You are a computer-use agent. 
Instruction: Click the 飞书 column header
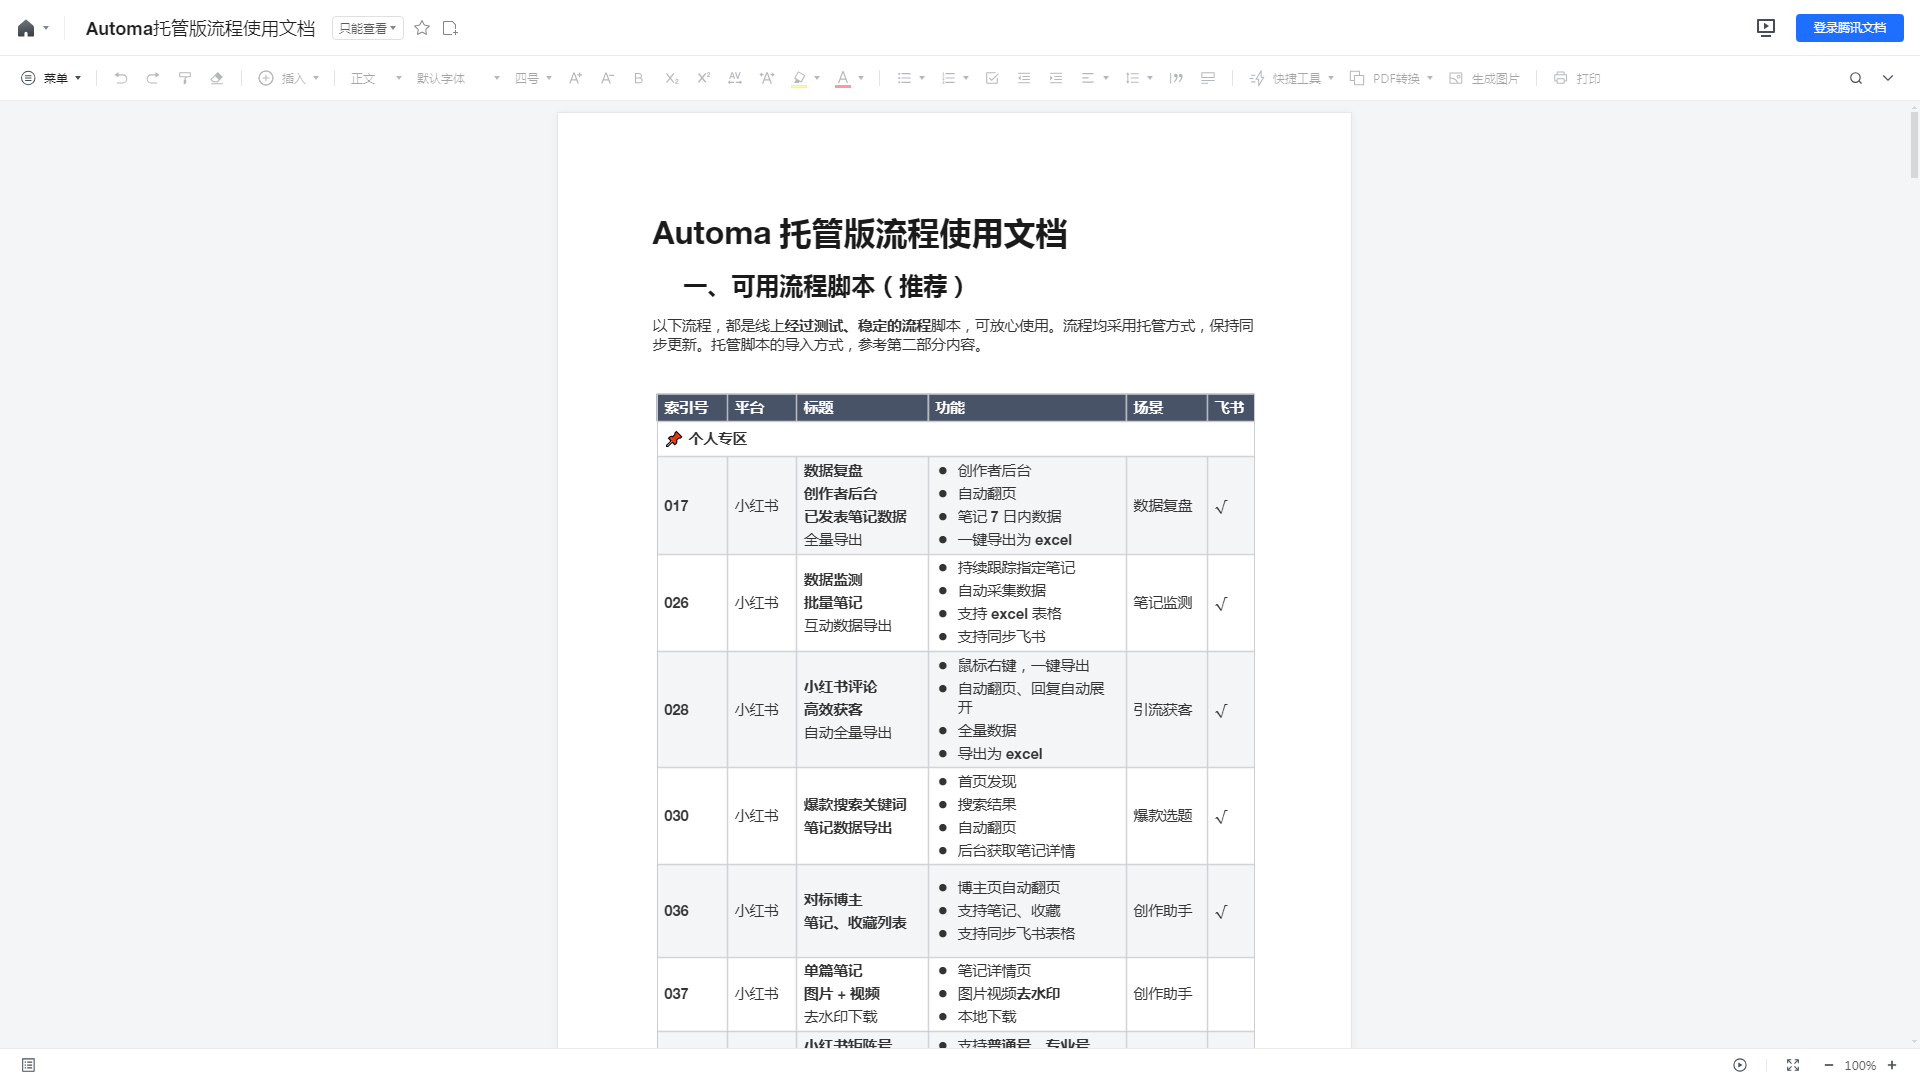[1230, 408]
